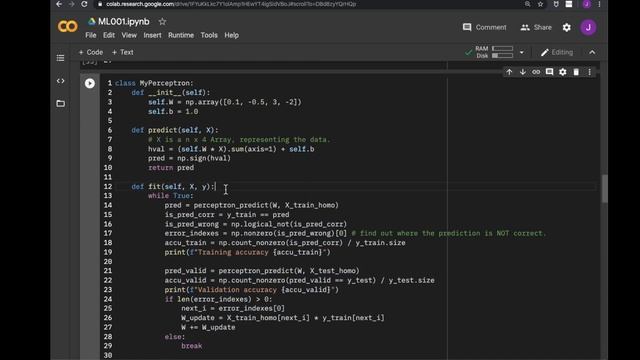Click the "self.W = np.array" line
This screenshot has width=640, height=360.
coord(225,102)
